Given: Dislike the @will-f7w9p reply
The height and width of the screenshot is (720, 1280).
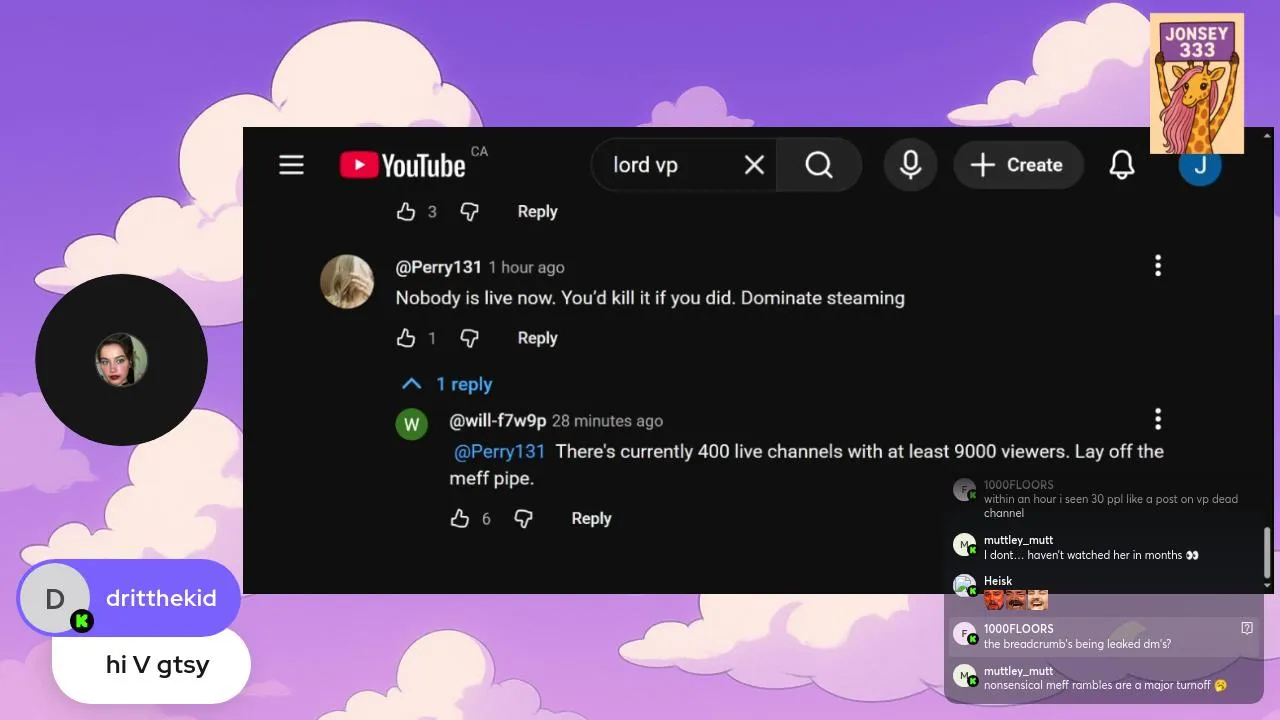Looking at the screenshot, I should coord(523,518).
